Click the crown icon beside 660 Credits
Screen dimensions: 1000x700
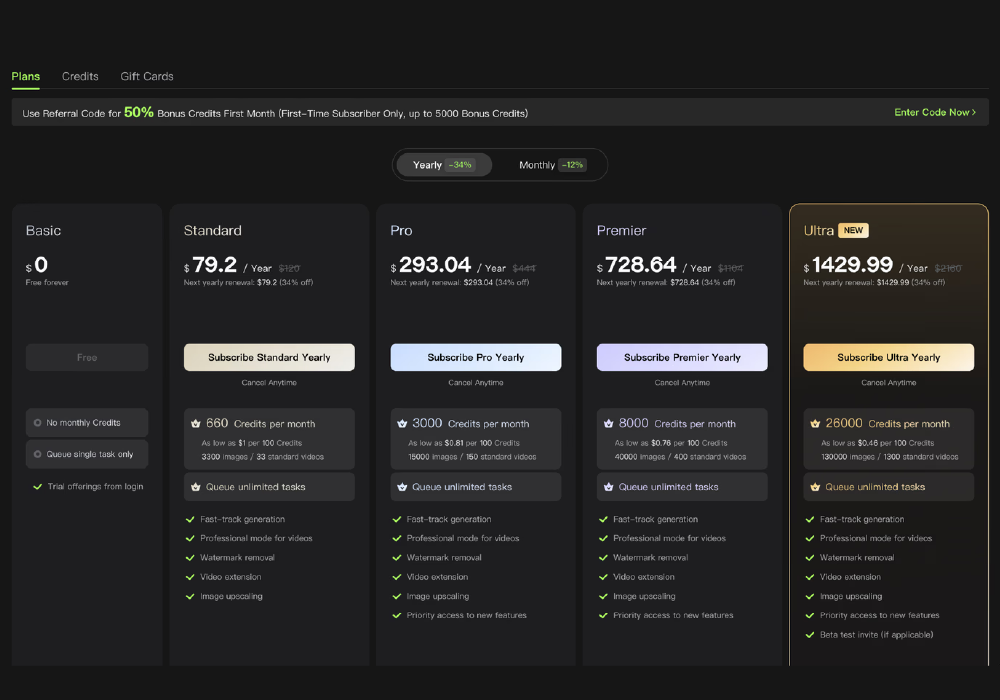(x=196, y=424)
